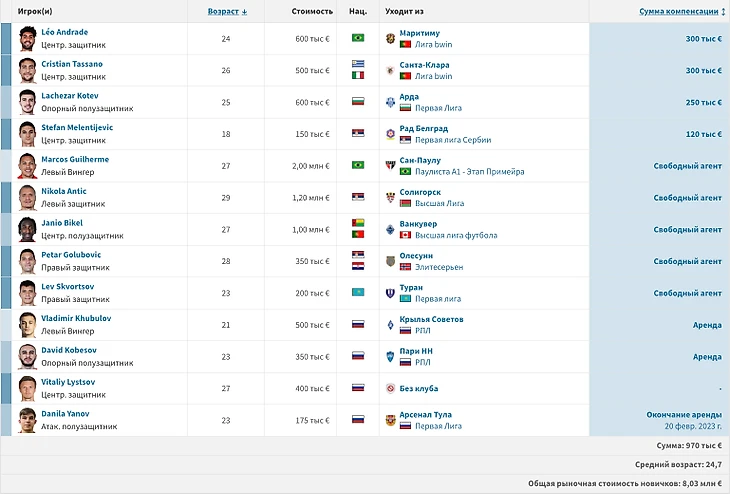Open the Сан-Паулу club page

pyautogui.click(x=420, y=160)
